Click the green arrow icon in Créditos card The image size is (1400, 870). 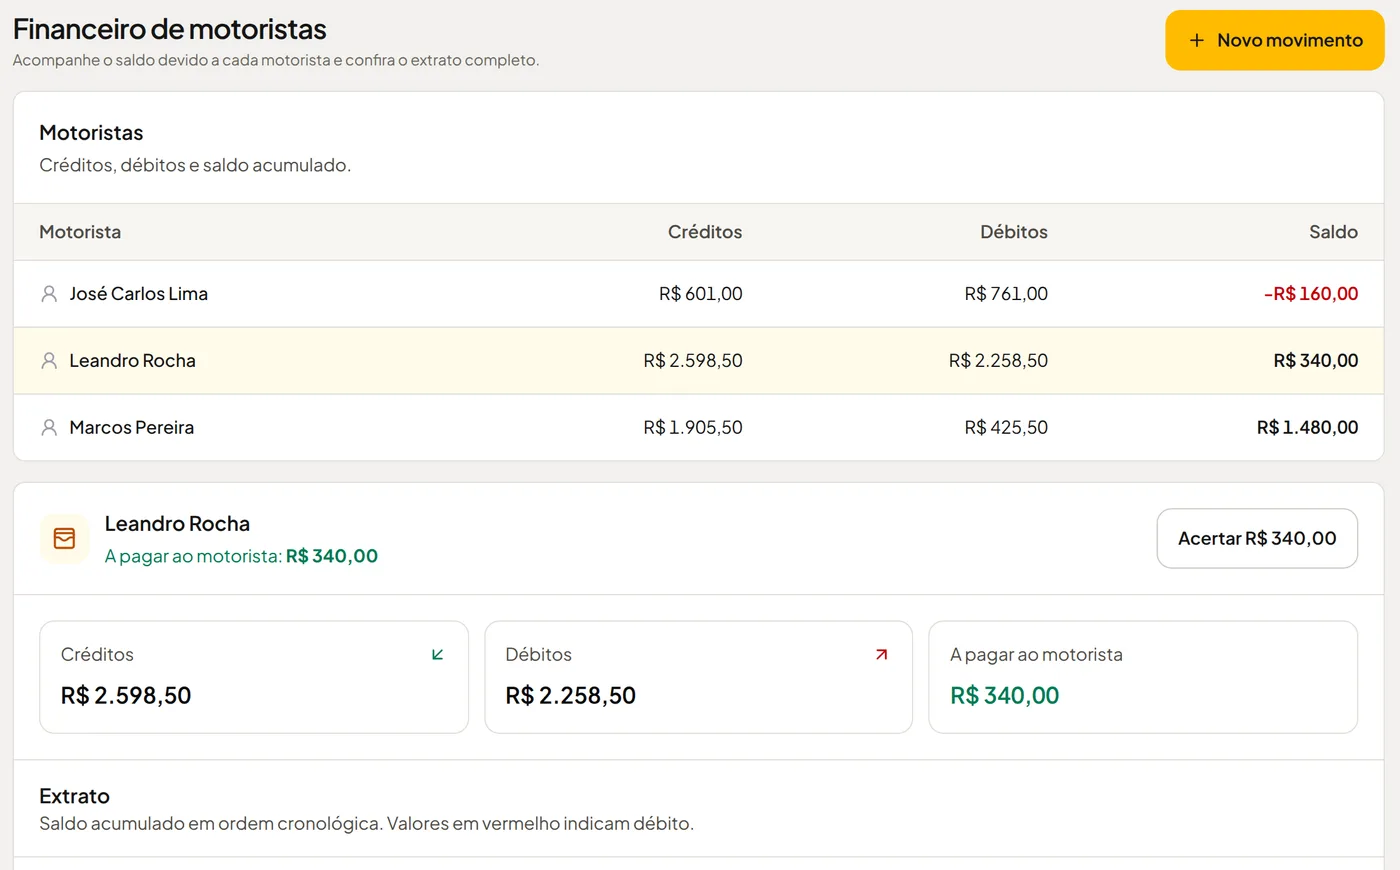coord(437,655)
